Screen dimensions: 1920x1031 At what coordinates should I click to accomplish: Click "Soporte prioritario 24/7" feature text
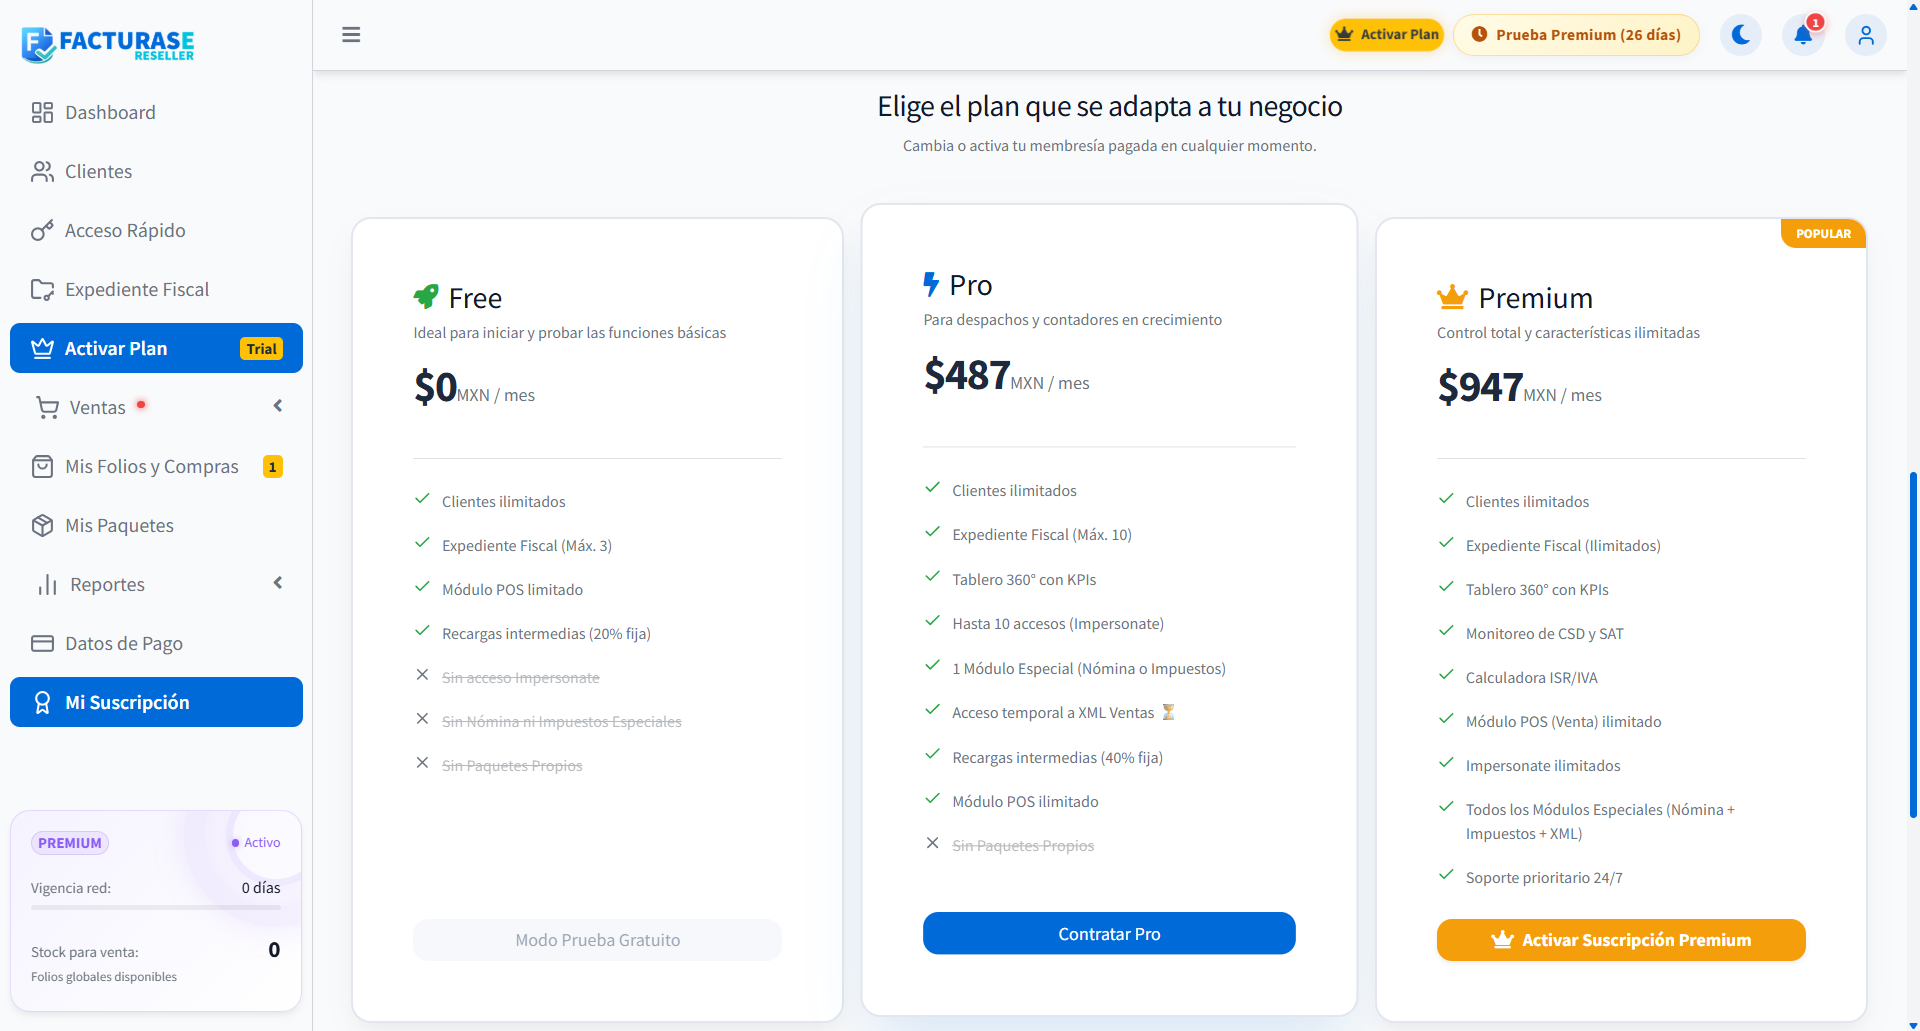click(x=1544, y=878)
